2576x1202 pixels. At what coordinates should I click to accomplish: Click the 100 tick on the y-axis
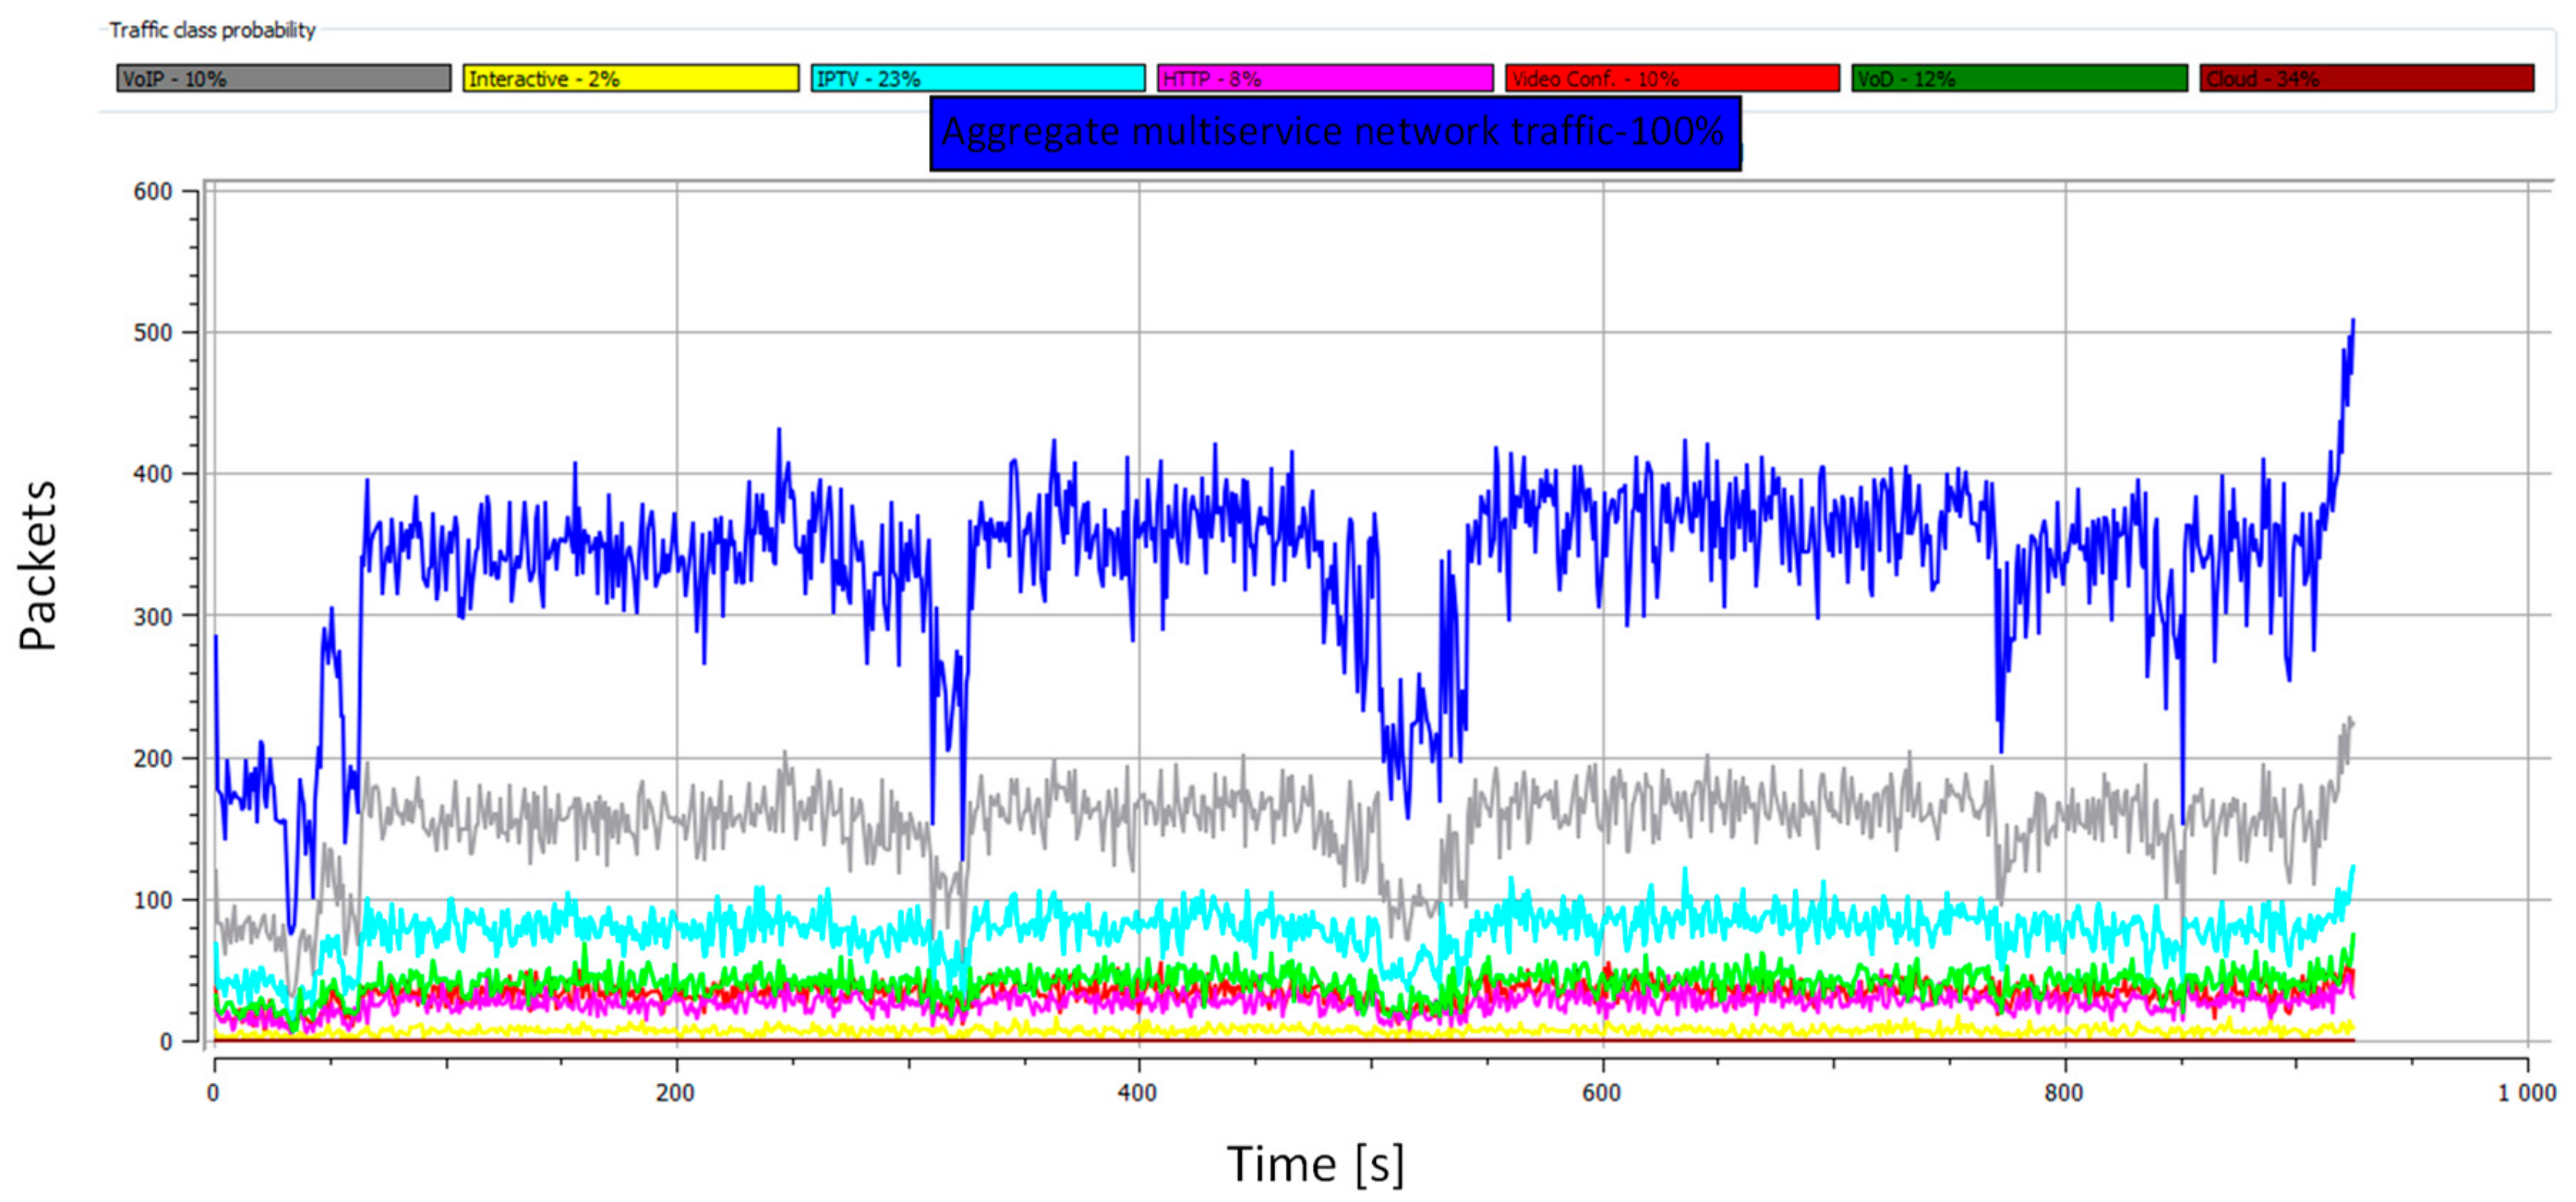(x=153, y=900)
